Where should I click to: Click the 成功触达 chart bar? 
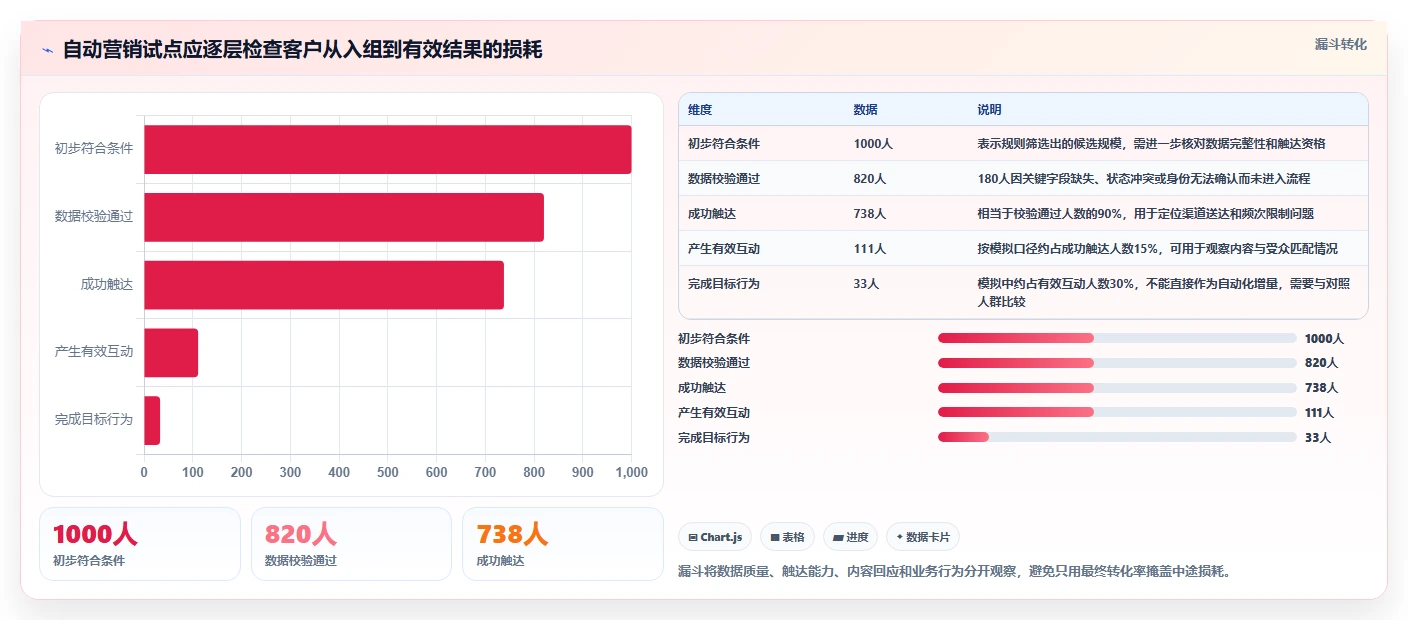(324, 285)
